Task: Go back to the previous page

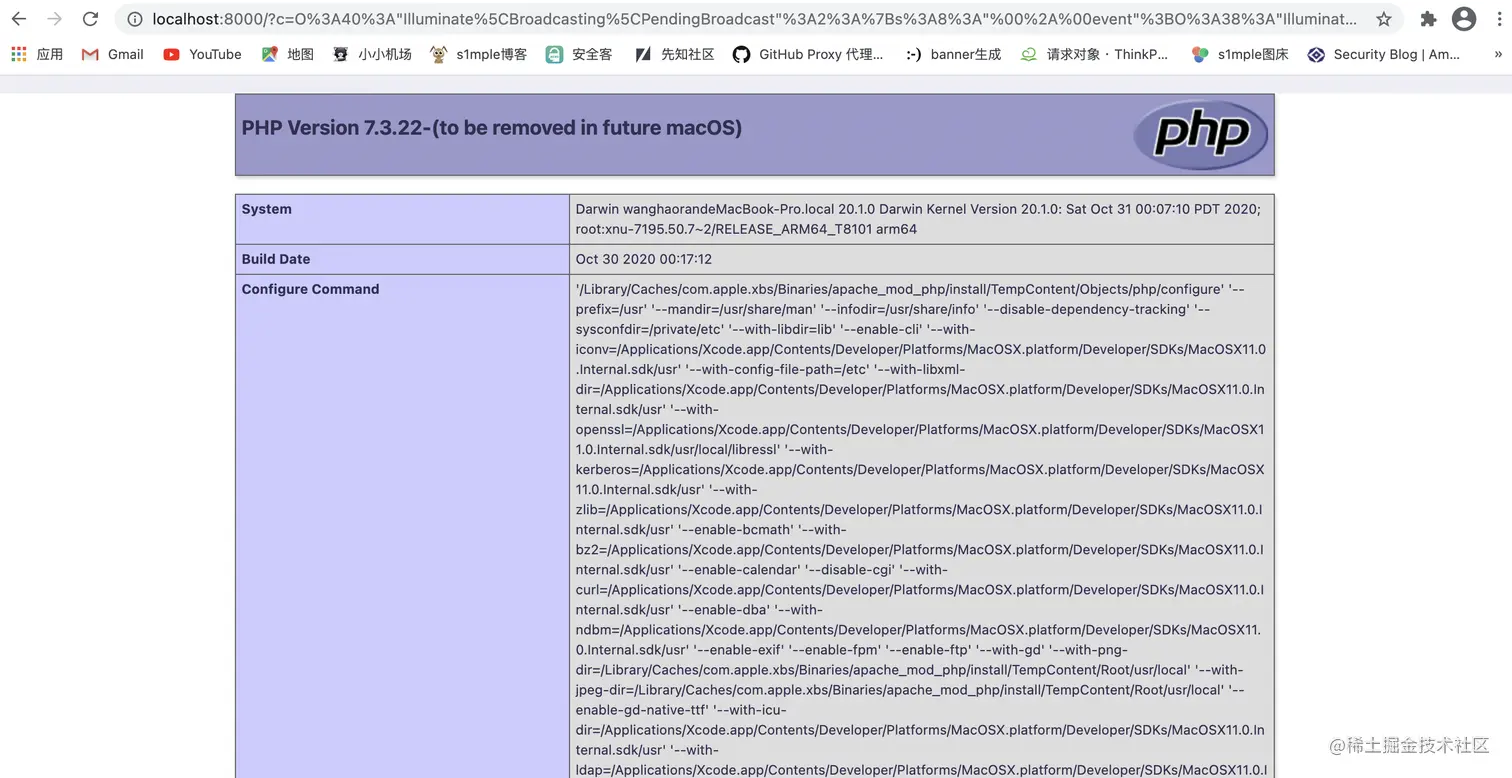Action: click(19, 19)
